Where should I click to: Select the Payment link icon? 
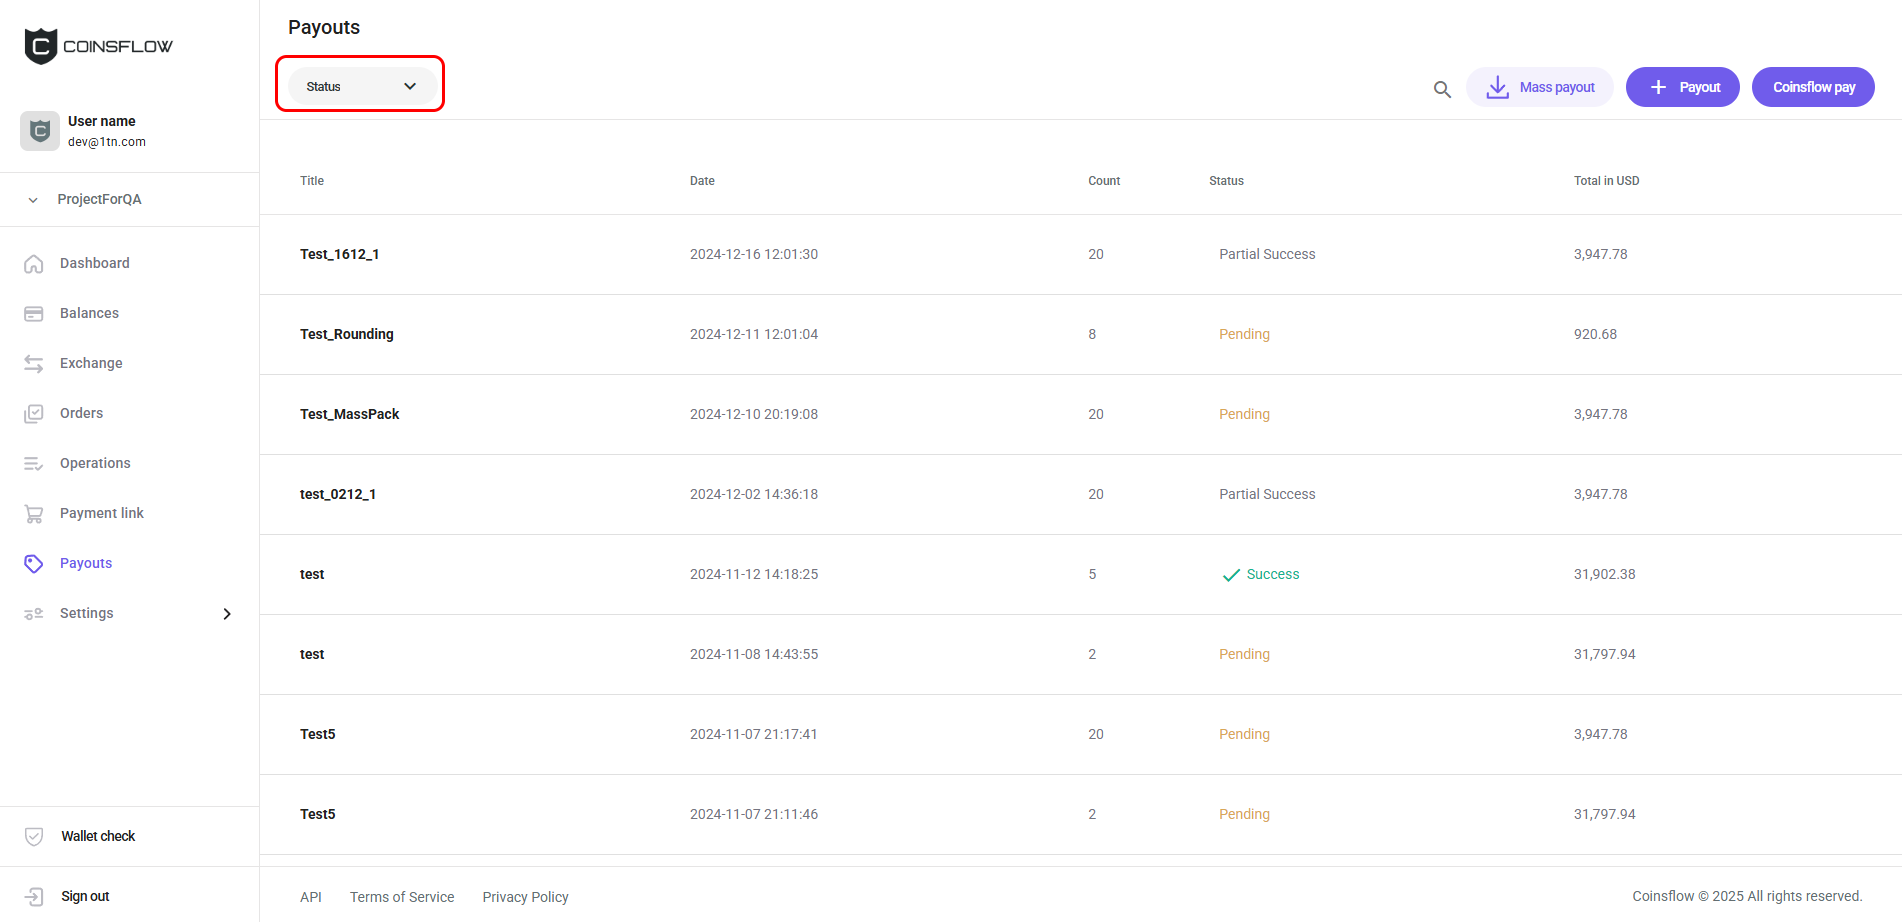pyautogui.click(x=33, y=513)
